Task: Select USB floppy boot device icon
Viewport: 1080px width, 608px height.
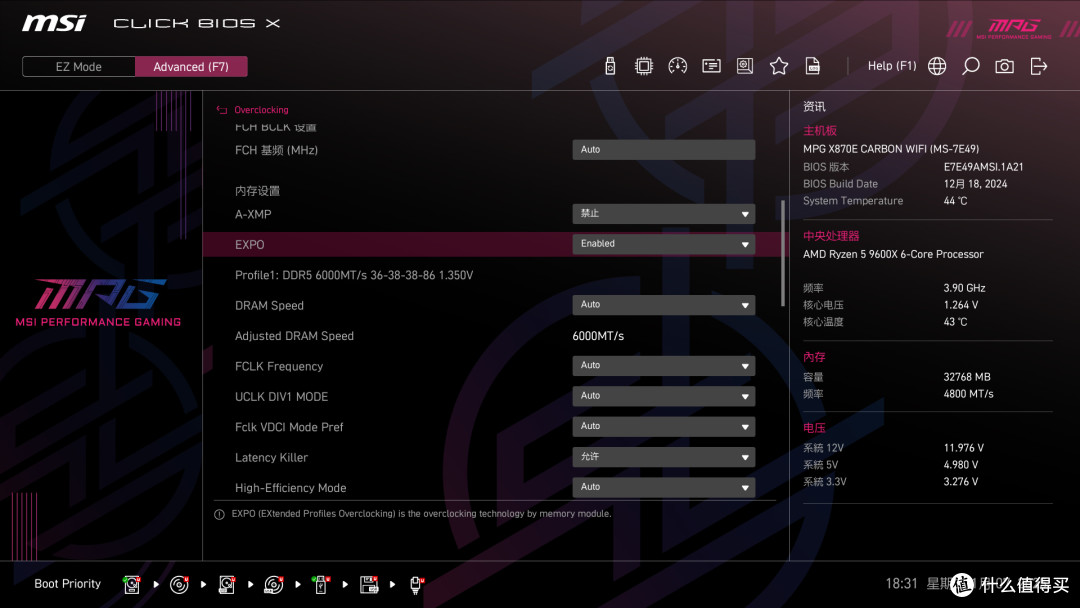Action: [368, 585]
